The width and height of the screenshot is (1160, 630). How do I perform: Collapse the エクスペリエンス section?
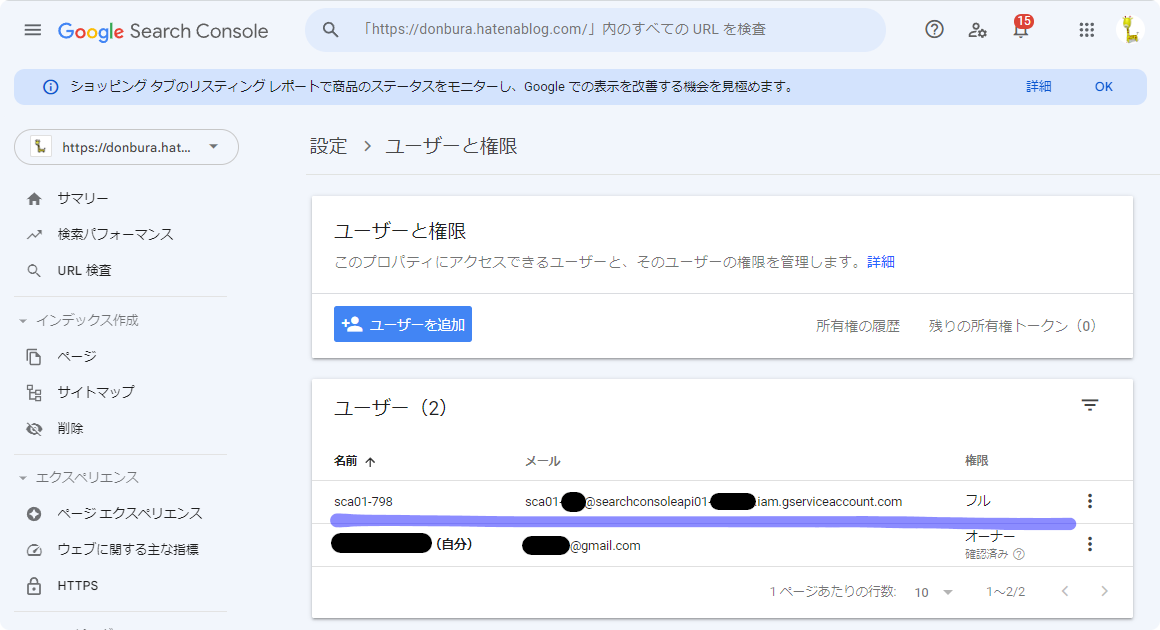pyautogui.click(x=25, y=477)
